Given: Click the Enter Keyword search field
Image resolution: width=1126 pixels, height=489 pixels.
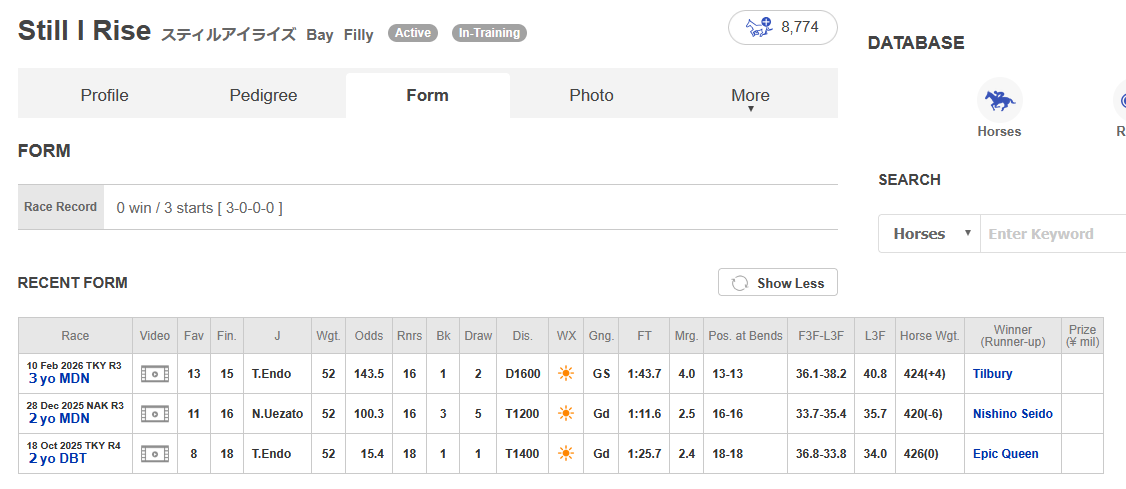Looking at the screenshot, I should tap(1053, 233).
